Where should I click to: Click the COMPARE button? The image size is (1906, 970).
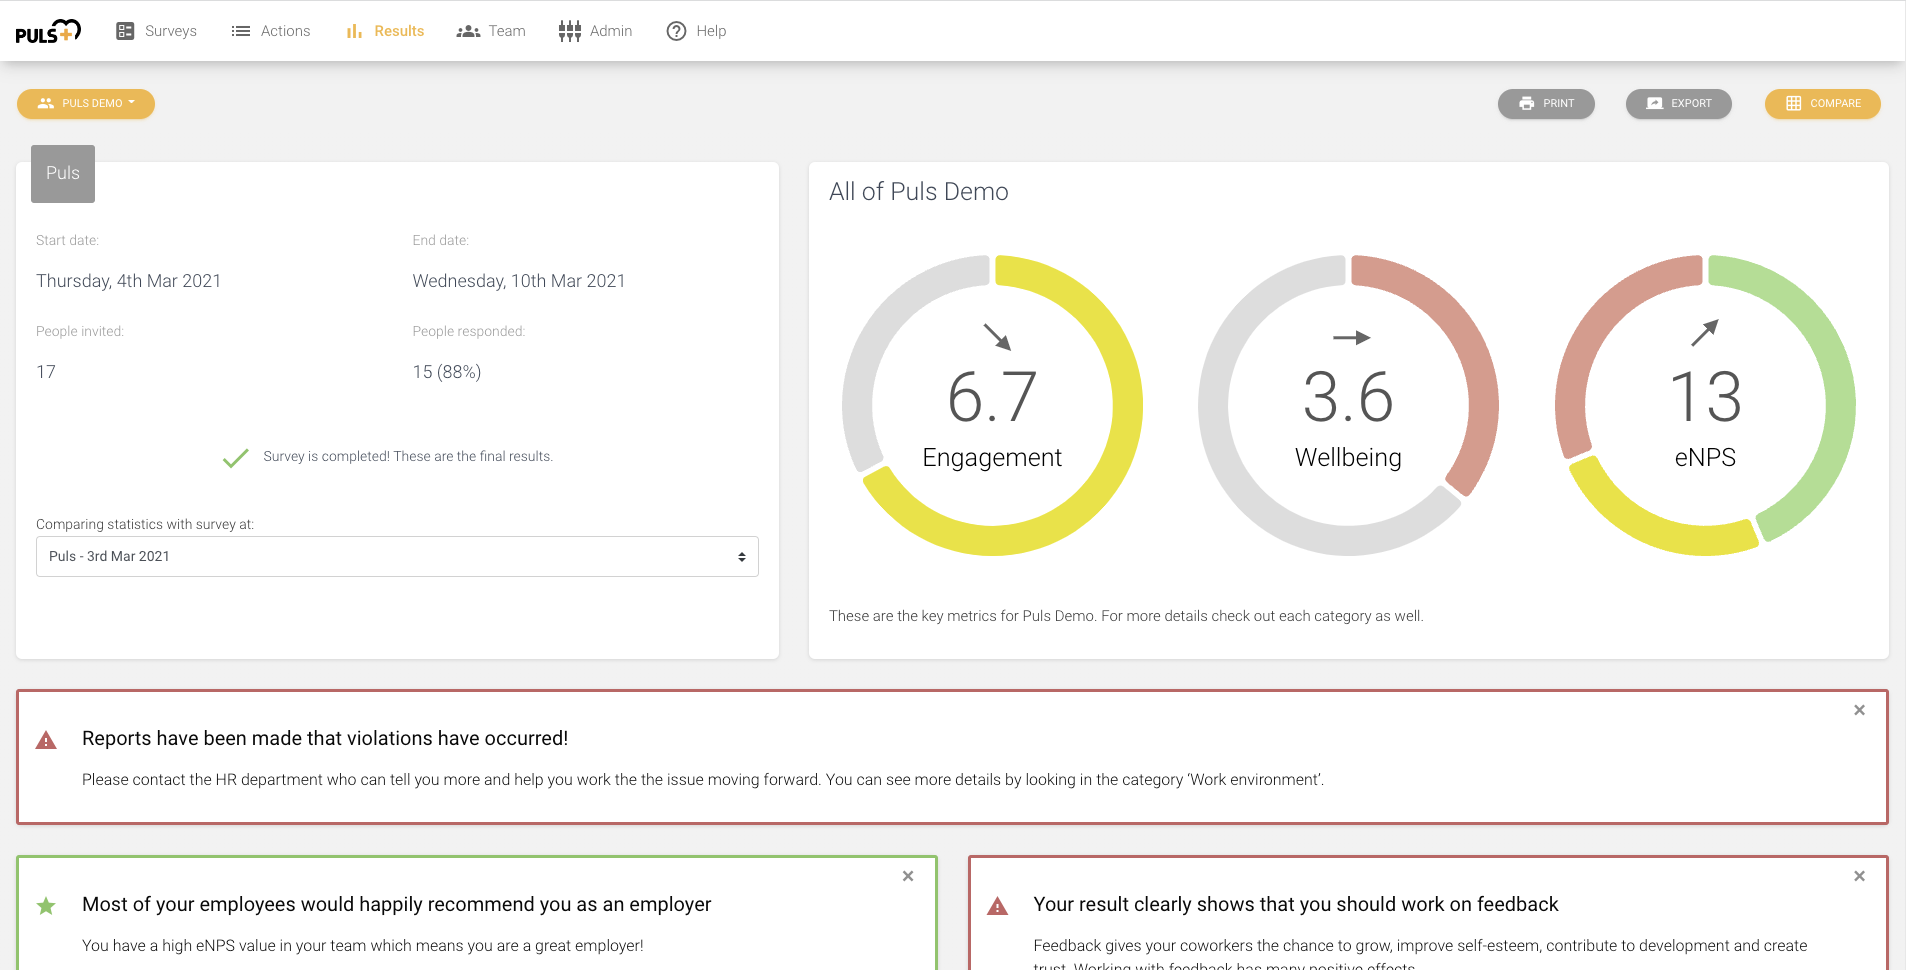pos(1823,103)
